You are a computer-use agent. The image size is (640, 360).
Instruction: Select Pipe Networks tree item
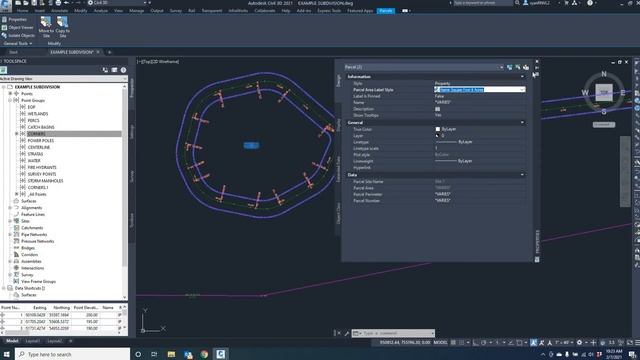pyautogui.click(x=34, y=235)
